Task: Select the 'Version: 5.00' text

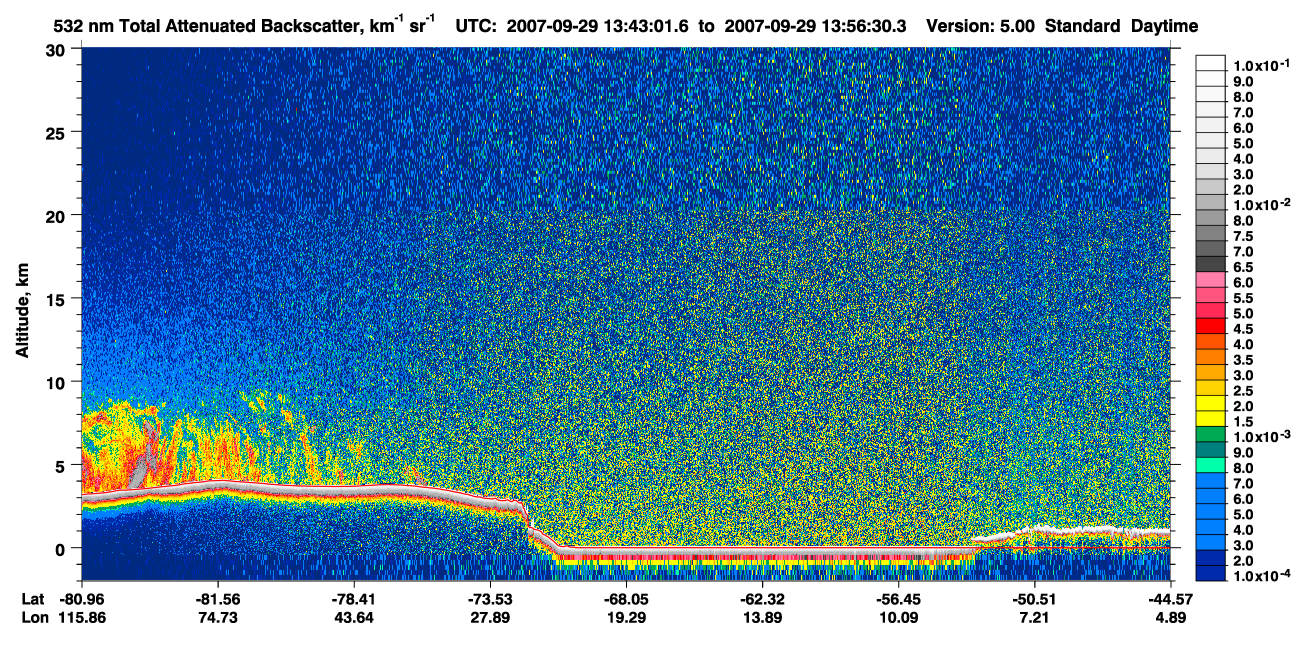Action: (981, 26)
